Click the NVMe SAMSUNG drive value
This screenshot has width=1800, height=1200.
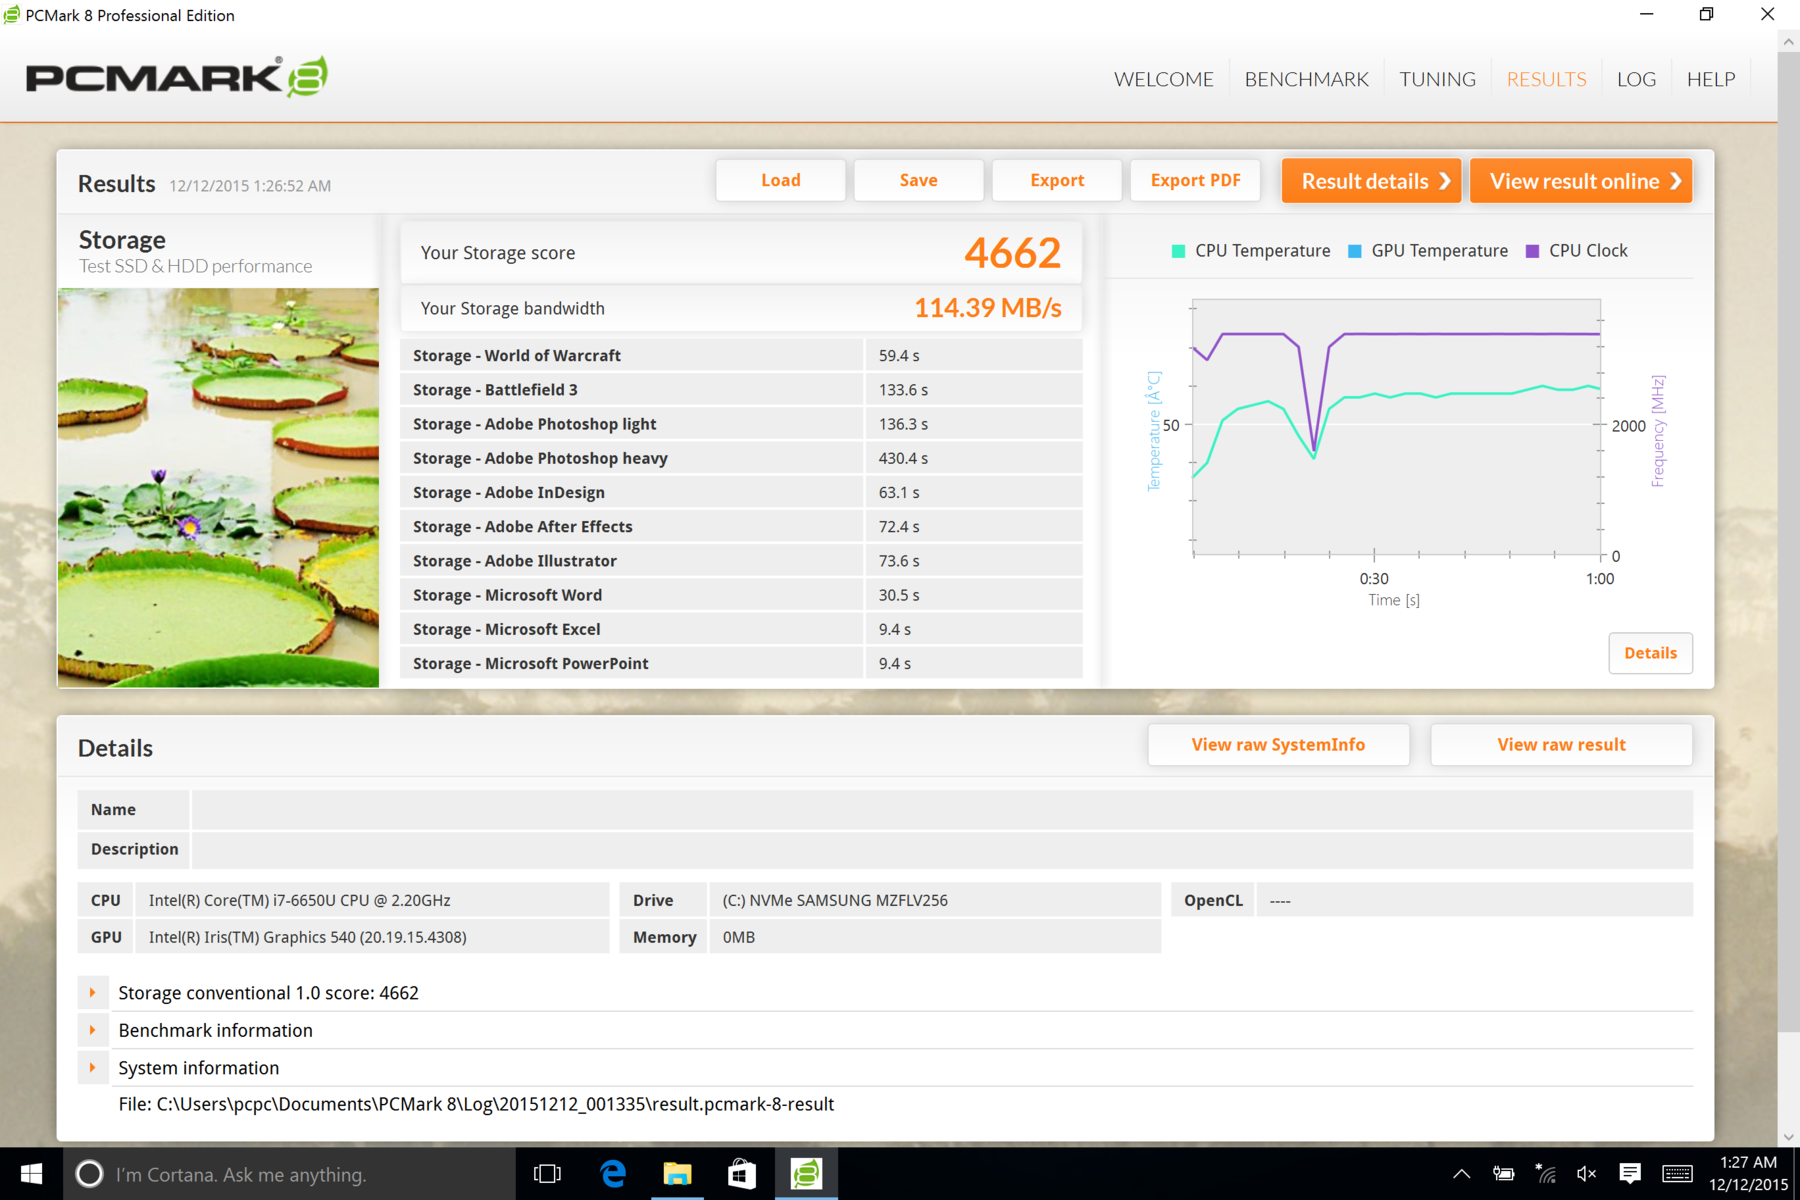coord(835,900)
